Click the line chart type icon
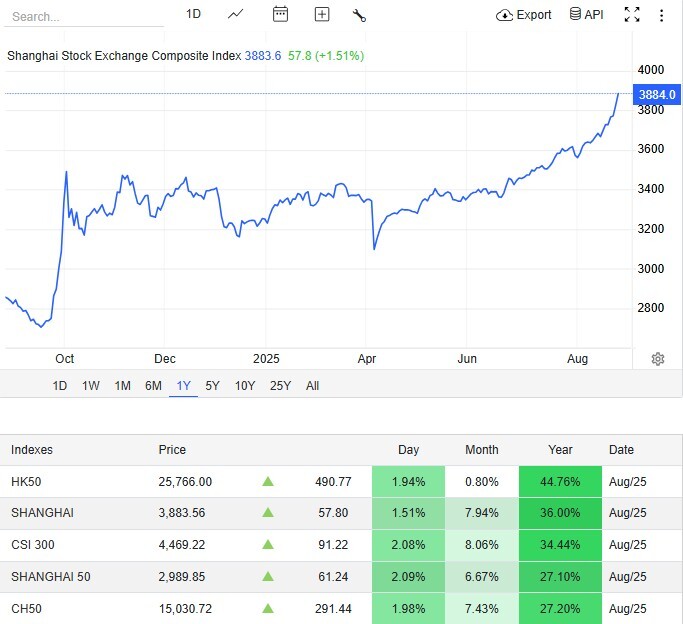This screenshot has height=624, width=683. 236,14
